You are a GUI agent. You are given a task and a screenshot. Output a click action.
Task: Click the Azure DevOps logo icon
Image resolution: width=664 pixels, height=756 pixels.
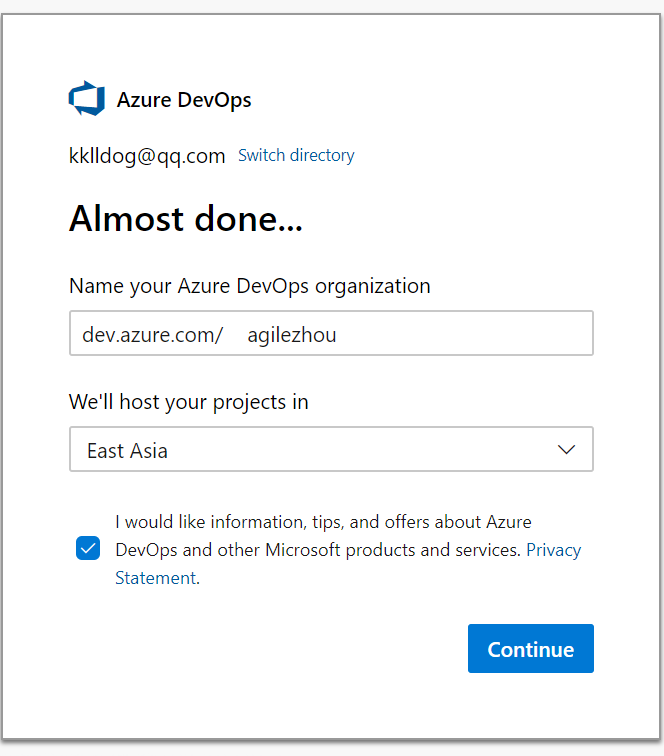(x=87, y=98)
